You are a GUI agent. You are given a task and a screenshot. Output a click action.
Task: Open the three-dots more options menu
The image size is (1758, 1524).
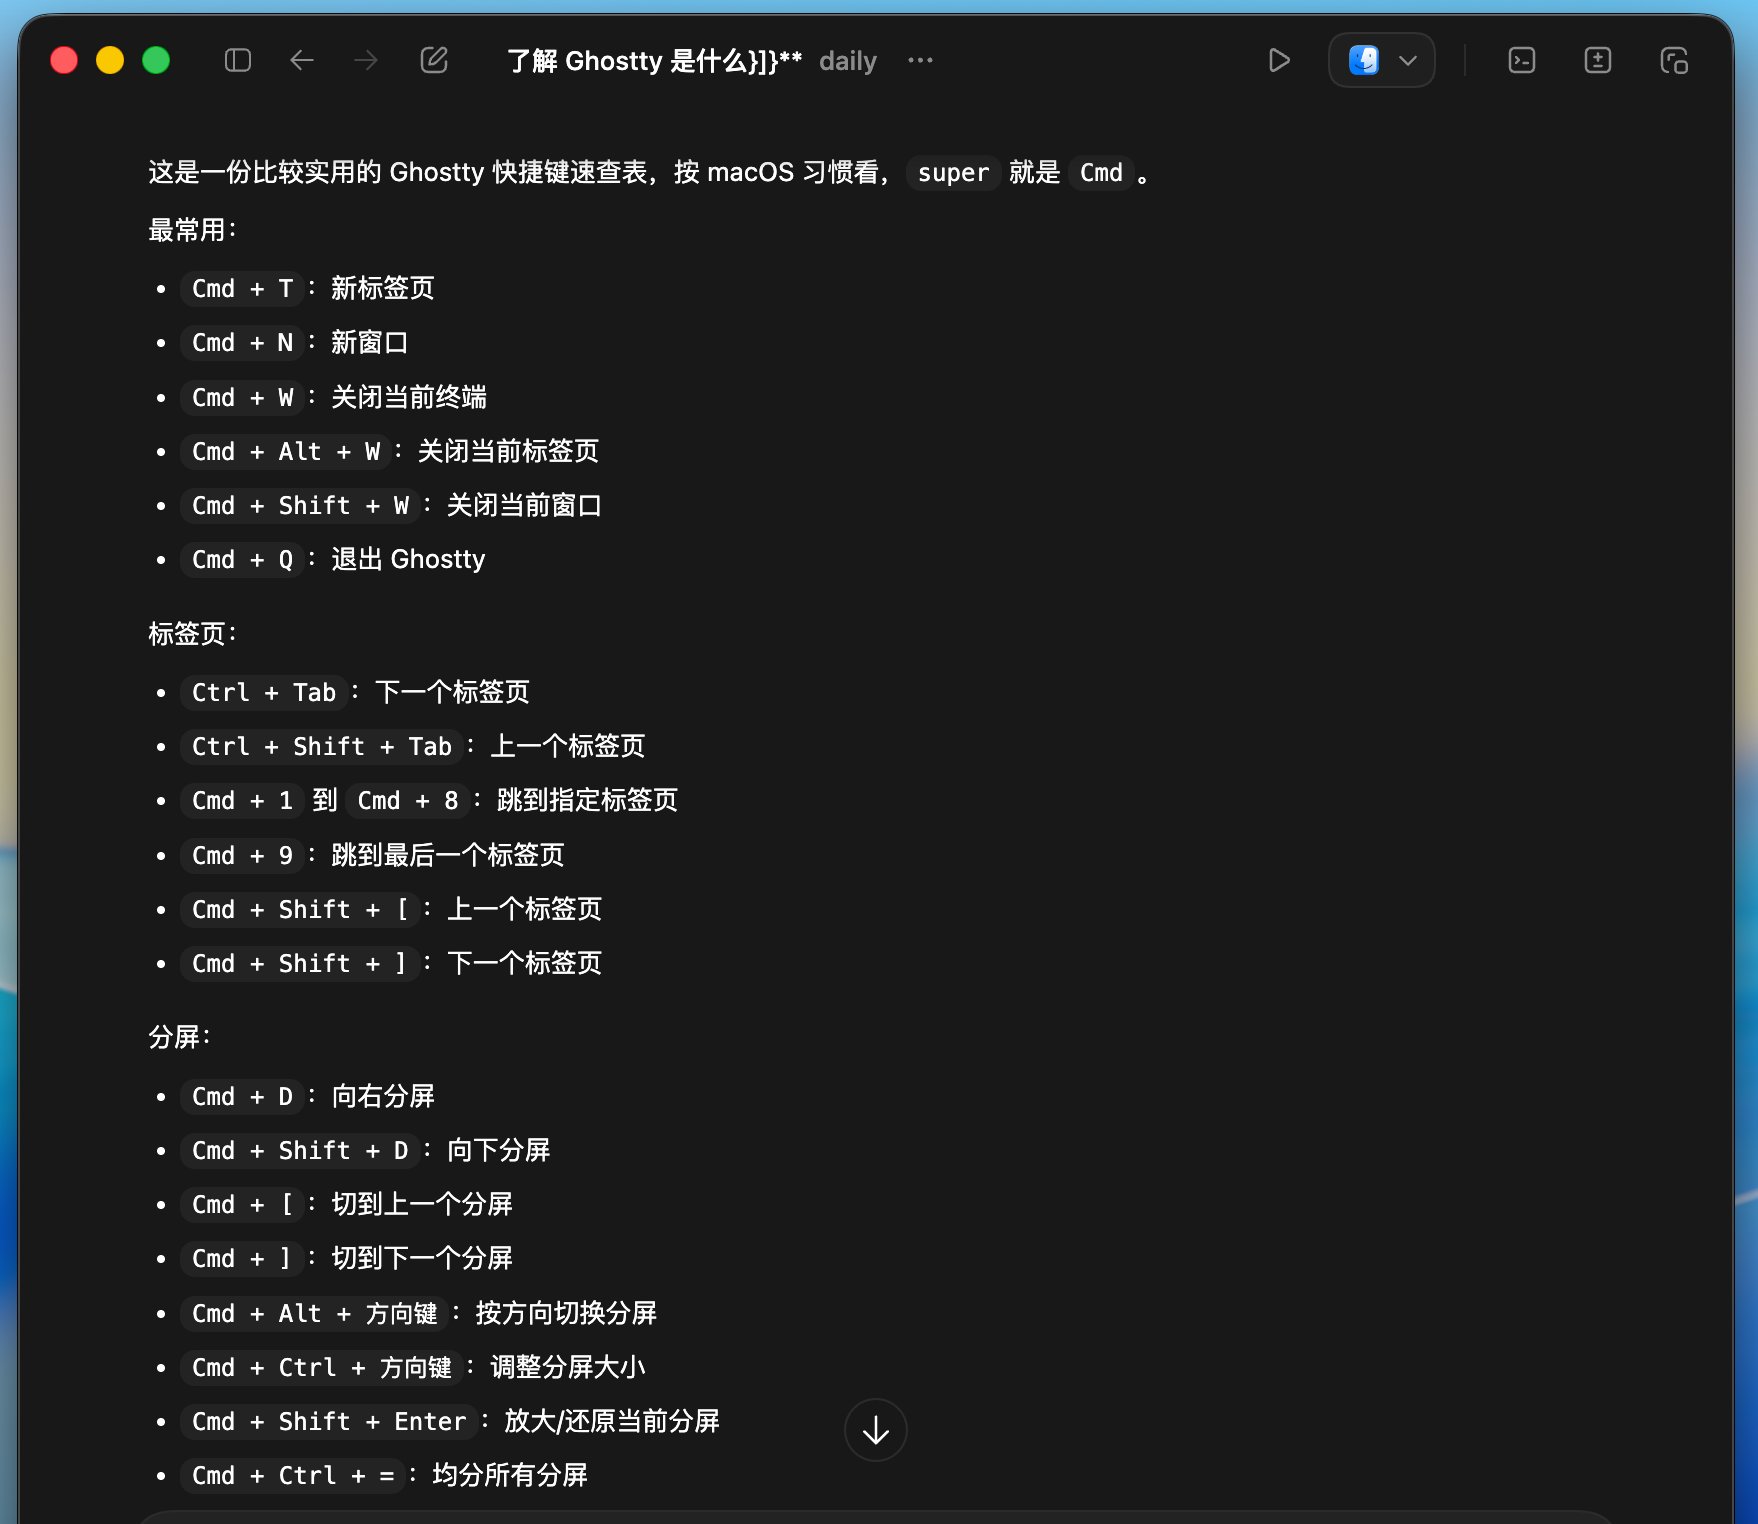coord(920,61)
